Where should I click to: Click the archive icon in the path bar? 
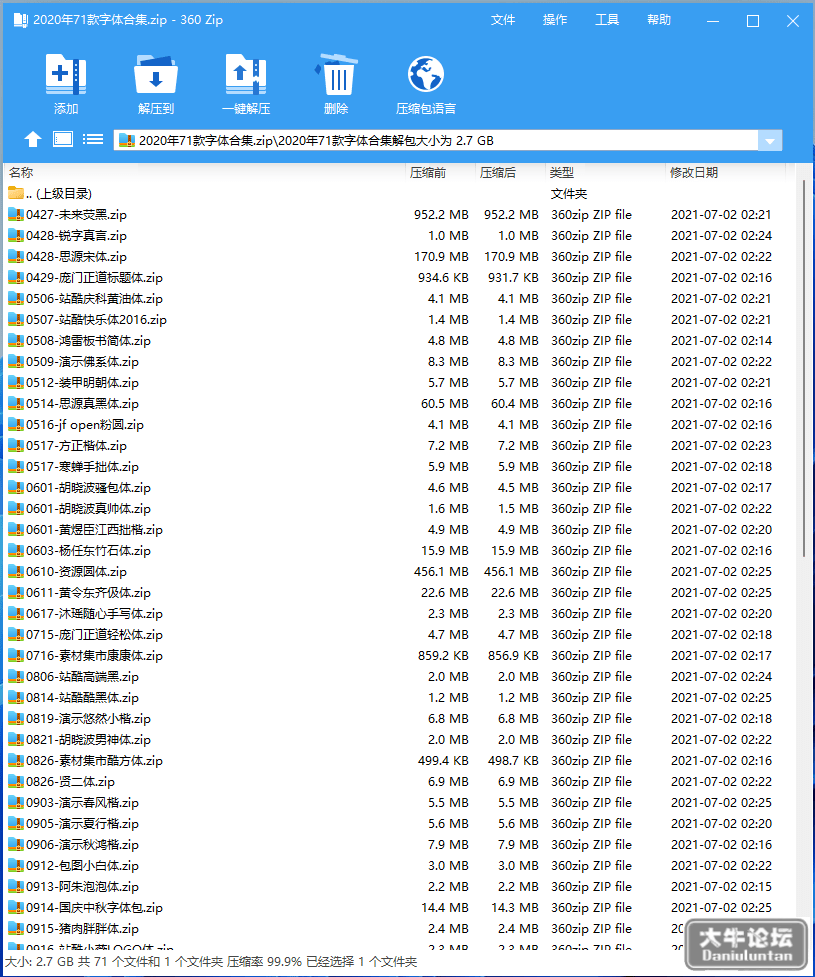tap(127, 140)
